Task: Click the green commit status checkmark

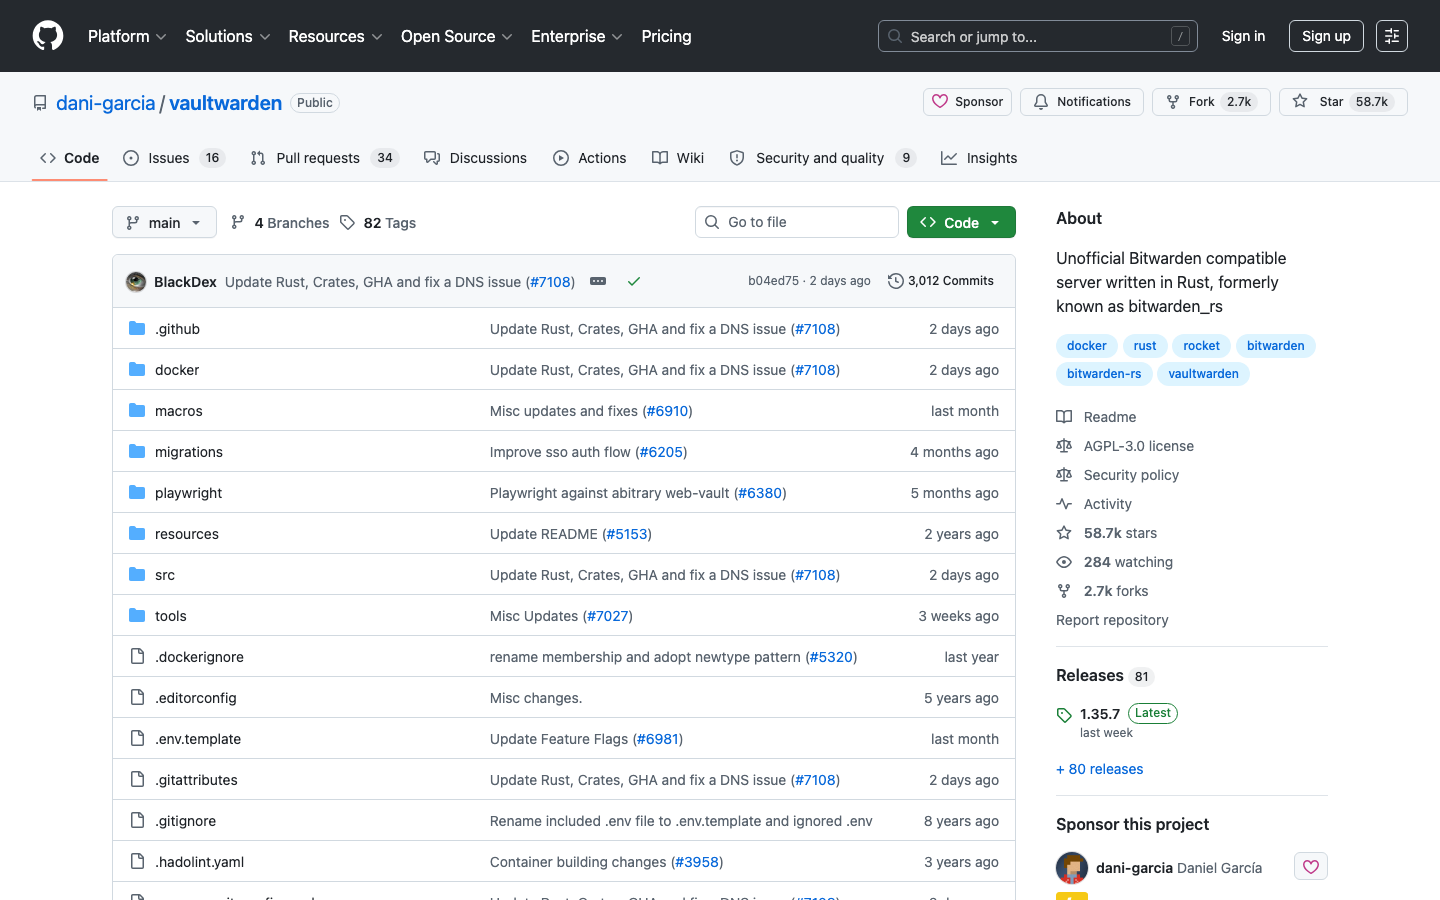Action: click(x=633, y=282)
